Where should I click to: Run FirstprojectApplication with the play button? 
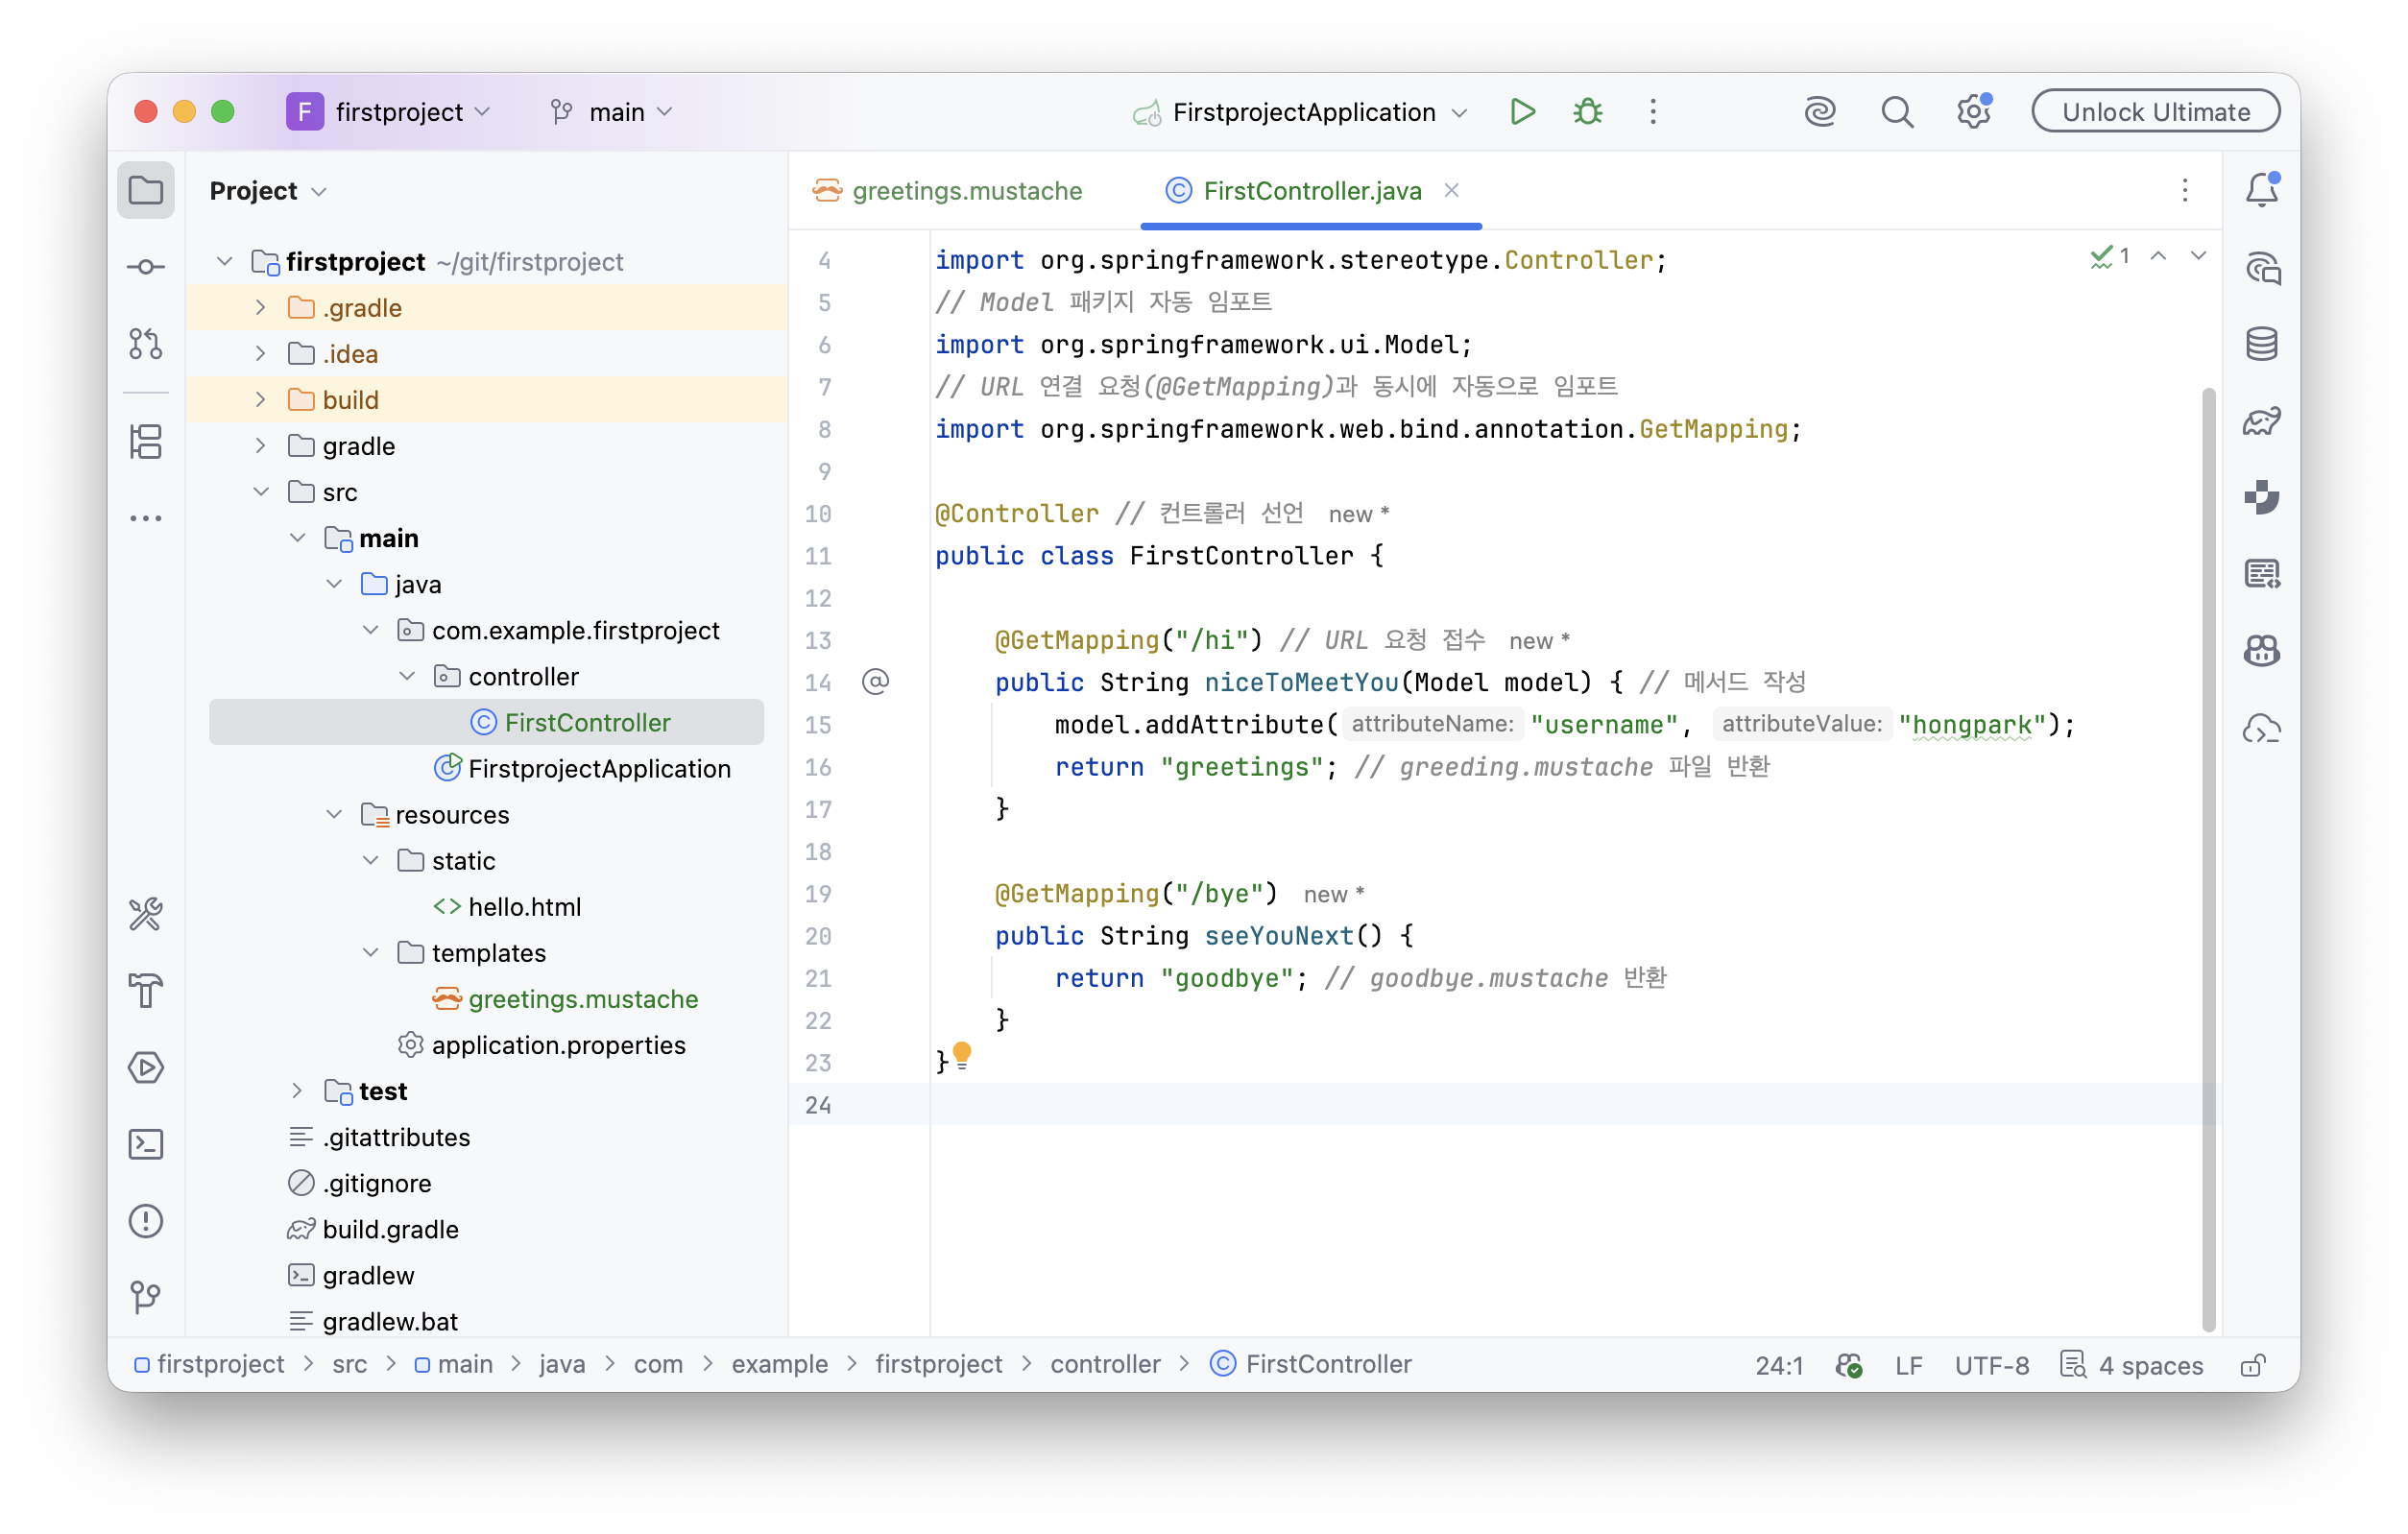point(1523,112)
